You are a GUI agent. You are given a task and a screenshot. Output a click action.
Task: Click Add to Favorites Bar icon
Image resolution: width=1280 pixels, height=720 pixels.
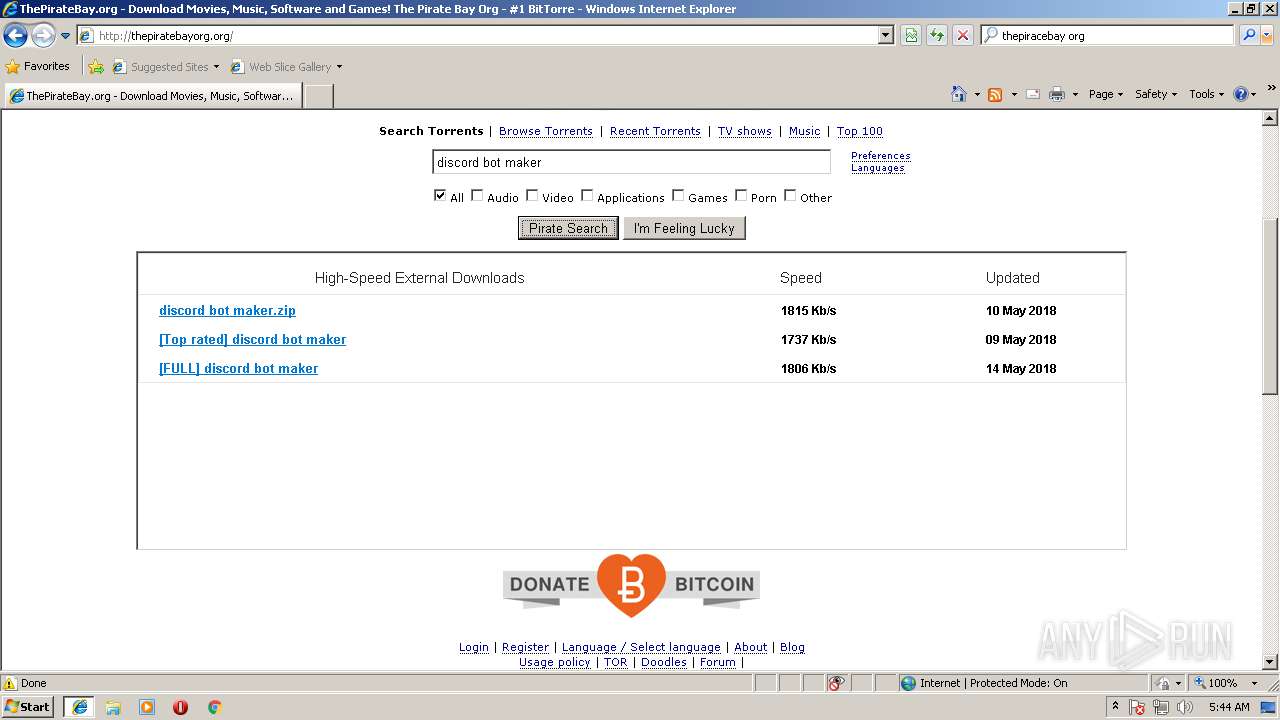click(96, 67)
